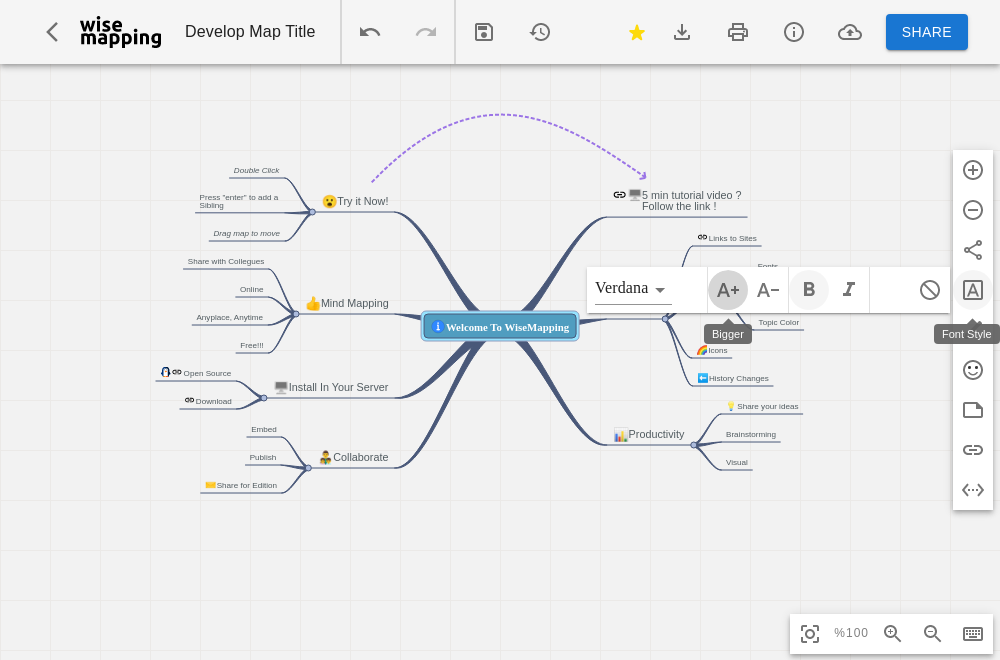The image size is (1000, 660).
Task: Select the Welcome To WiseMapping central topic
Action: coord(500,326)
